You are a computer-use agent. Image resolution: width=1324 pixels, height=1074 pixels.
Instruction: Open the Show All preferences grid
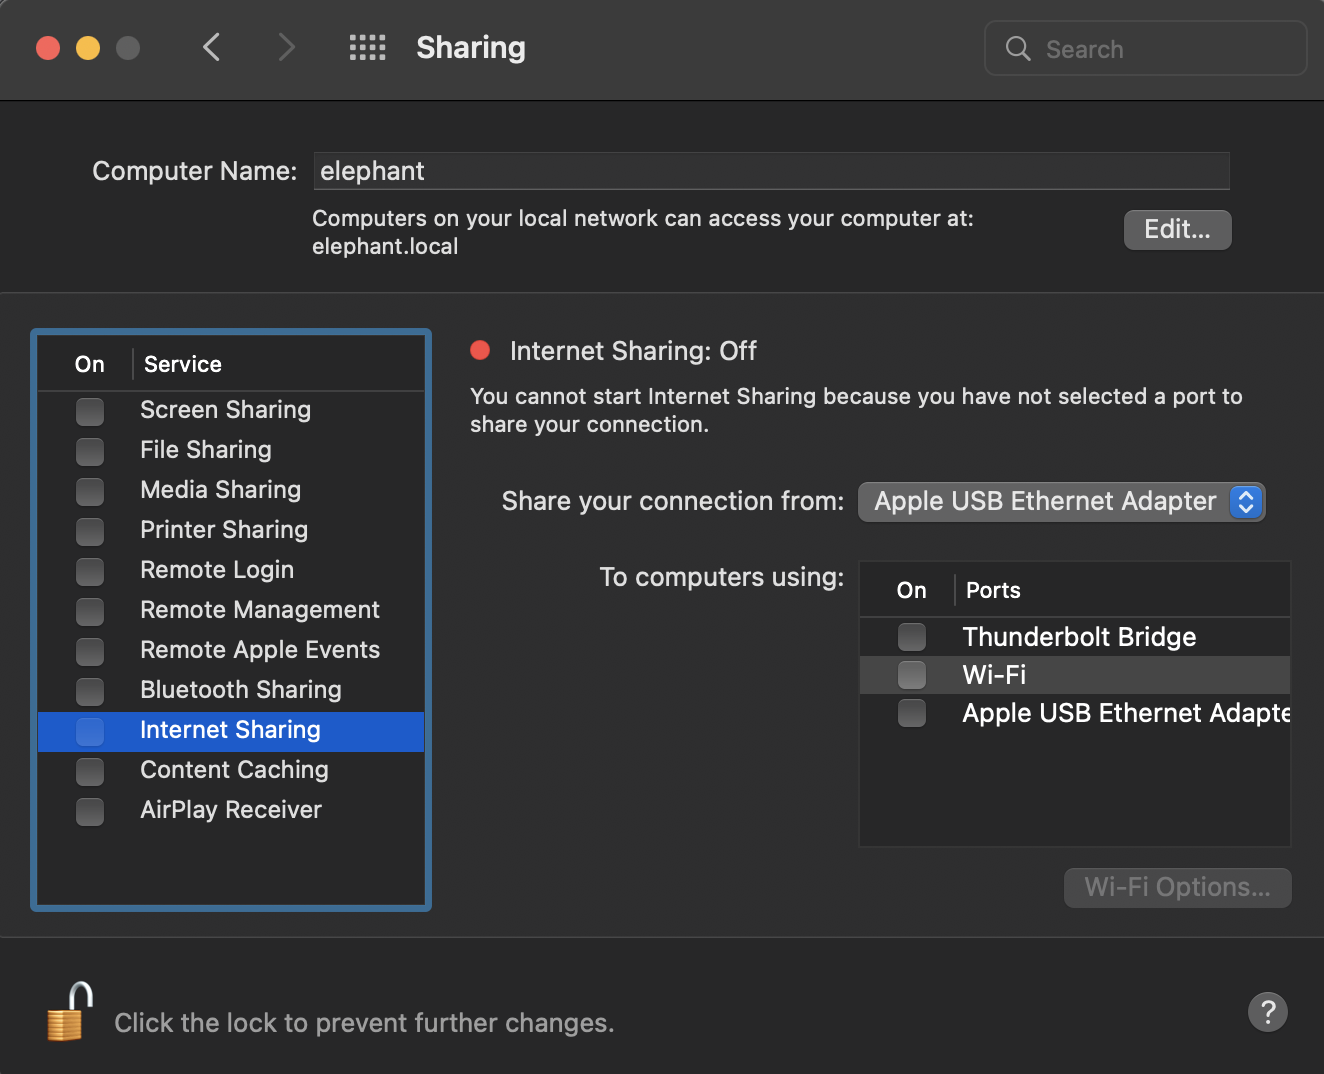tap(367, 47)
